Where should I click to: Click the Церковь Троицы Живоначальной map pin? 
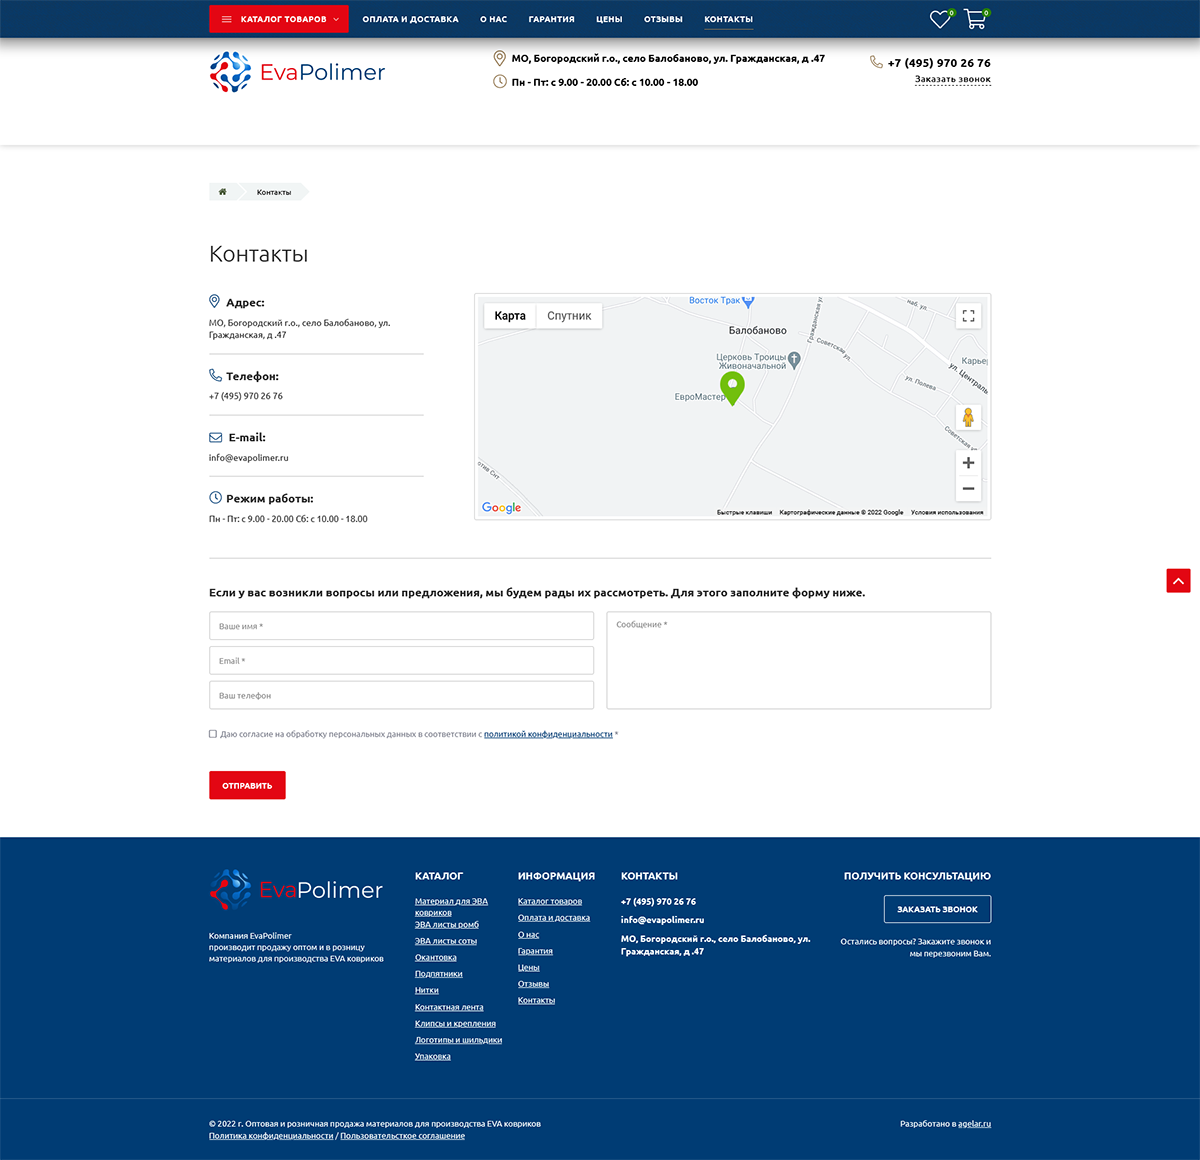(794, 360)
